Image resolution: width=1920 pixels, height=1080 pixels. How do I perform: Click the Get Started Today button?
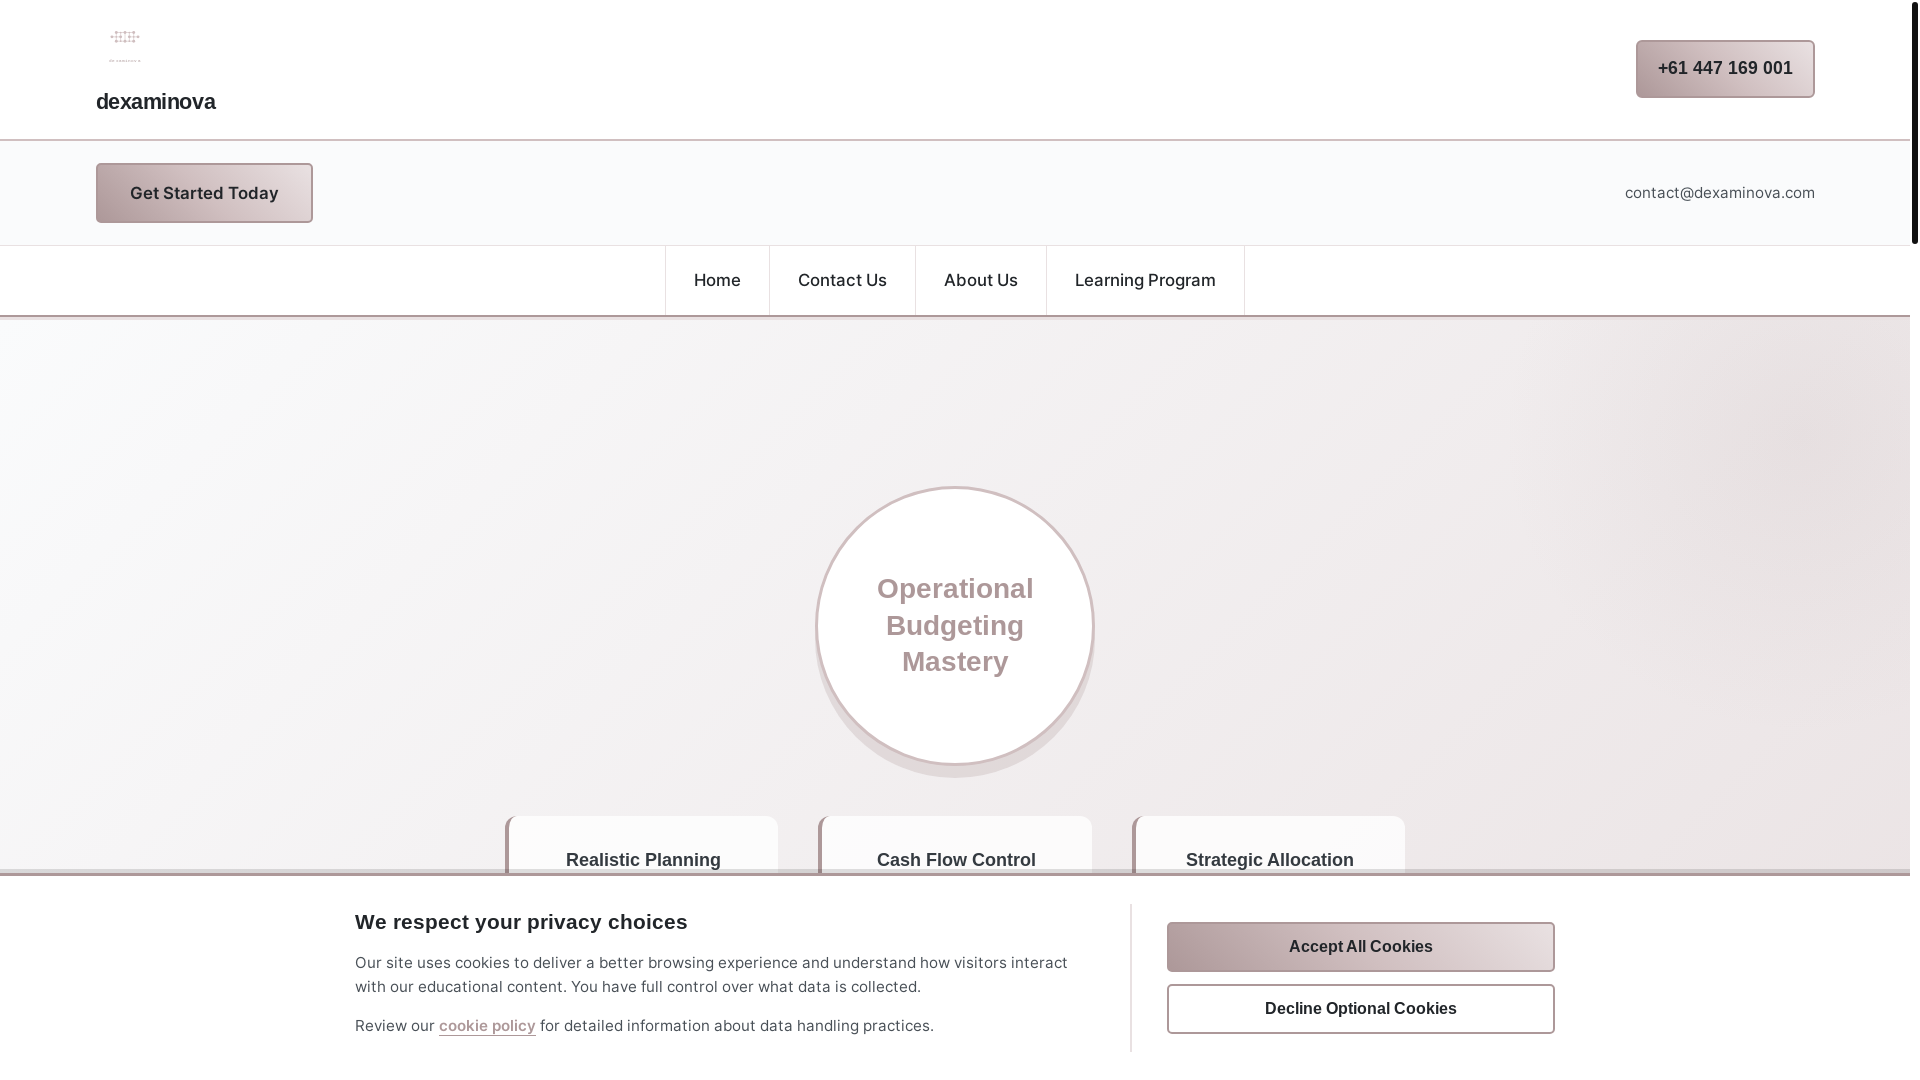[x=204, y=193]
